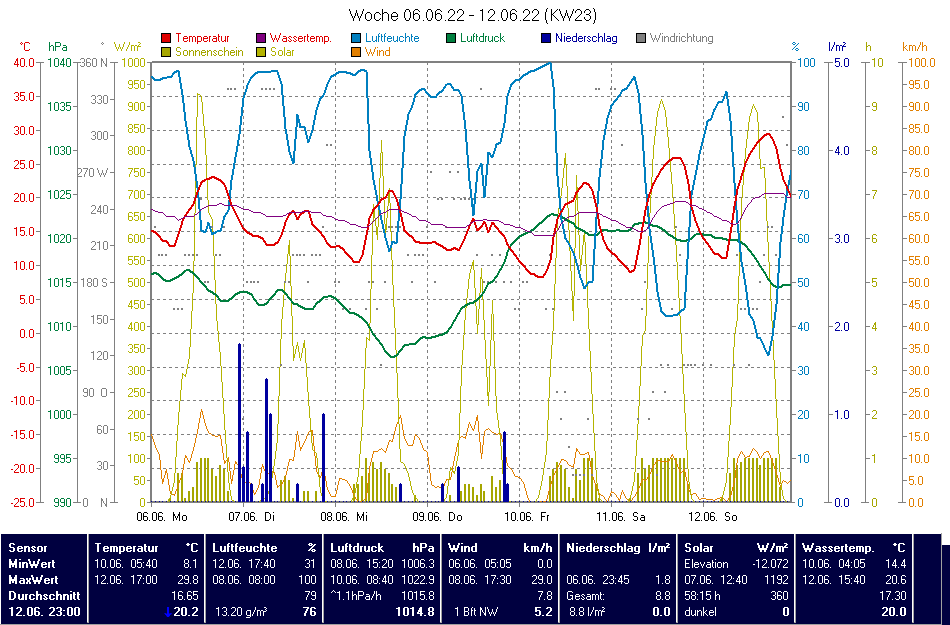The width and height of the screenshot is (950, 625).
Task: Click the '11.06. Sa' date label
Action: point(621,517)
